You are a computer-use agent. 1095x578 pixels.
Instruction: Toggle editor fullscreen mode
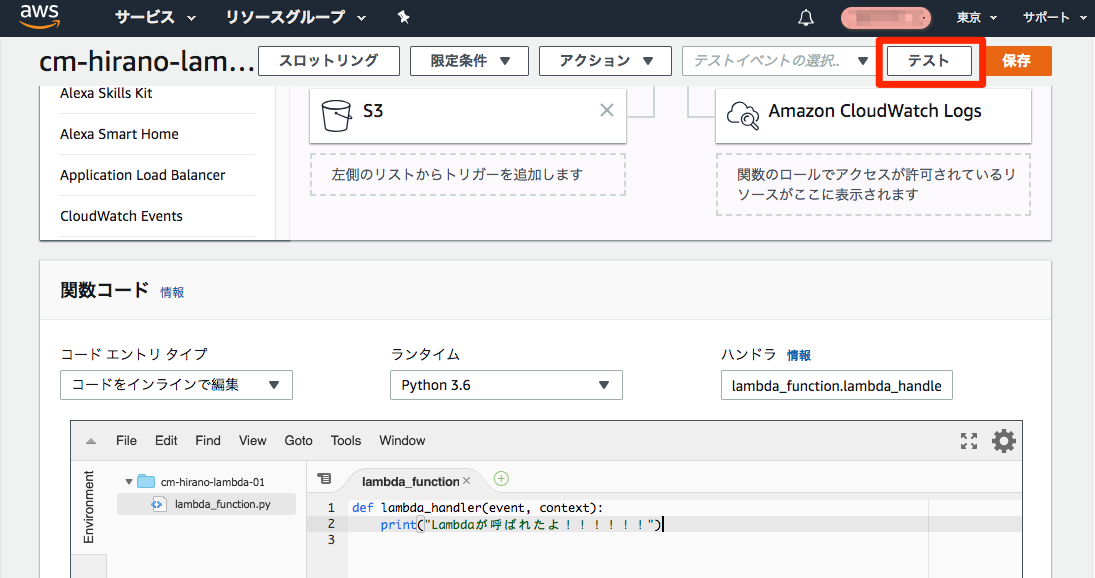click(x=969, y=440)
